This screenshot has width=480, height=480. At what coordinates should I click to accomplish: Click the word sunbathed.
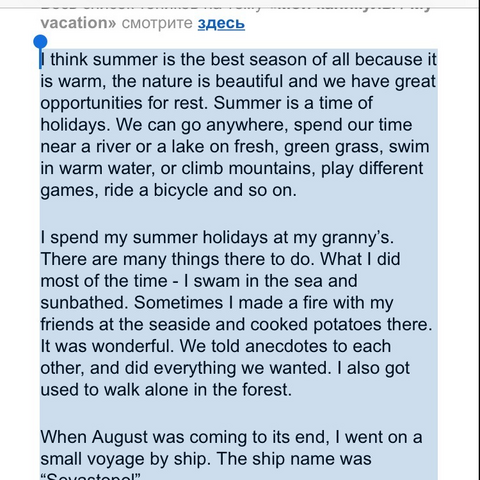(84, 303)
